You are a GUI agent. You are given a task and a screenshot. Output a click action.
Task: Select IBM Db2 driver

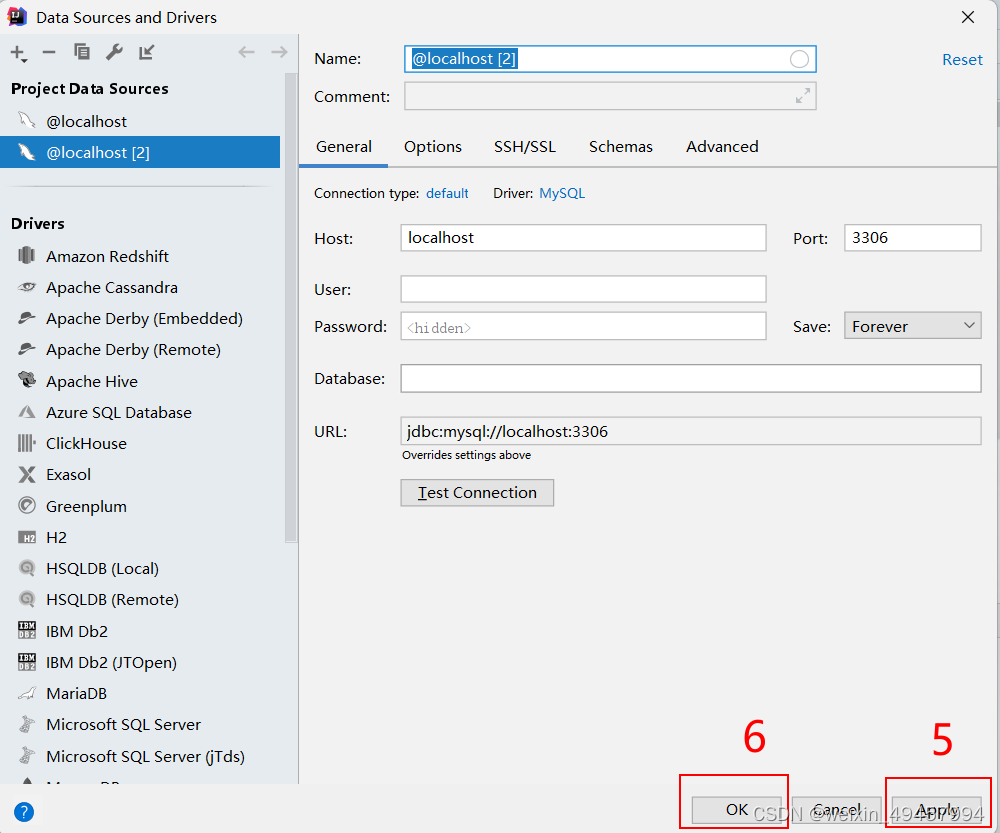140,631
